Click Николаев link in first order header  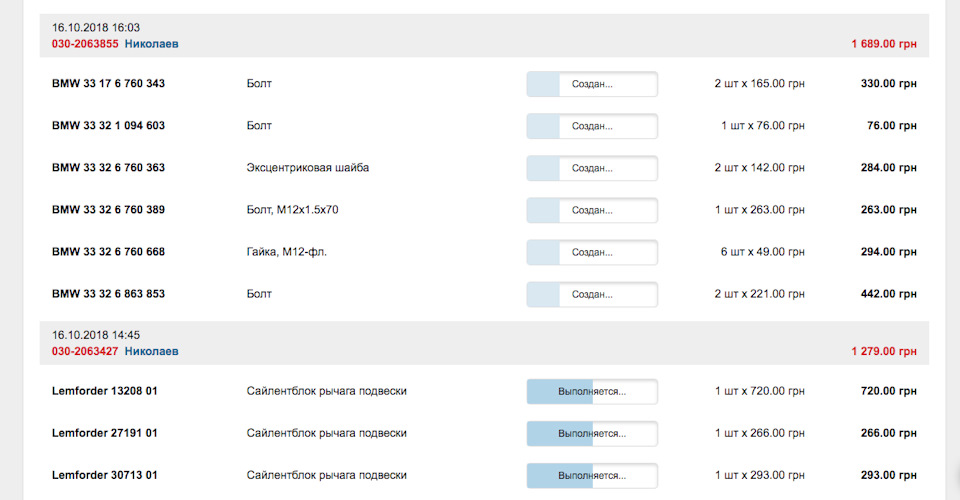point(152,44)
